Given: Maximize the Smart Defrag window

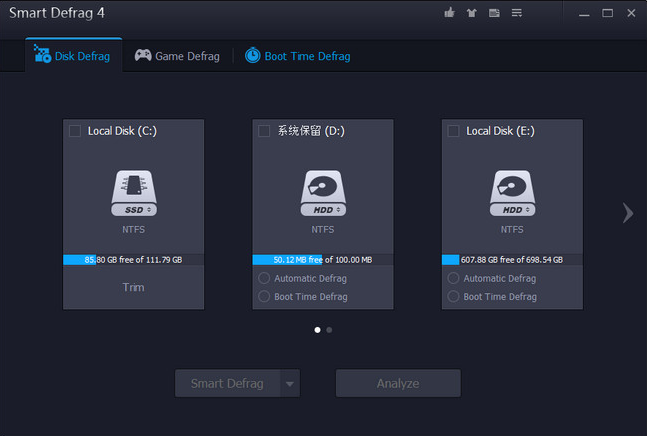Looking at the screenshot, I should point(607,13).
